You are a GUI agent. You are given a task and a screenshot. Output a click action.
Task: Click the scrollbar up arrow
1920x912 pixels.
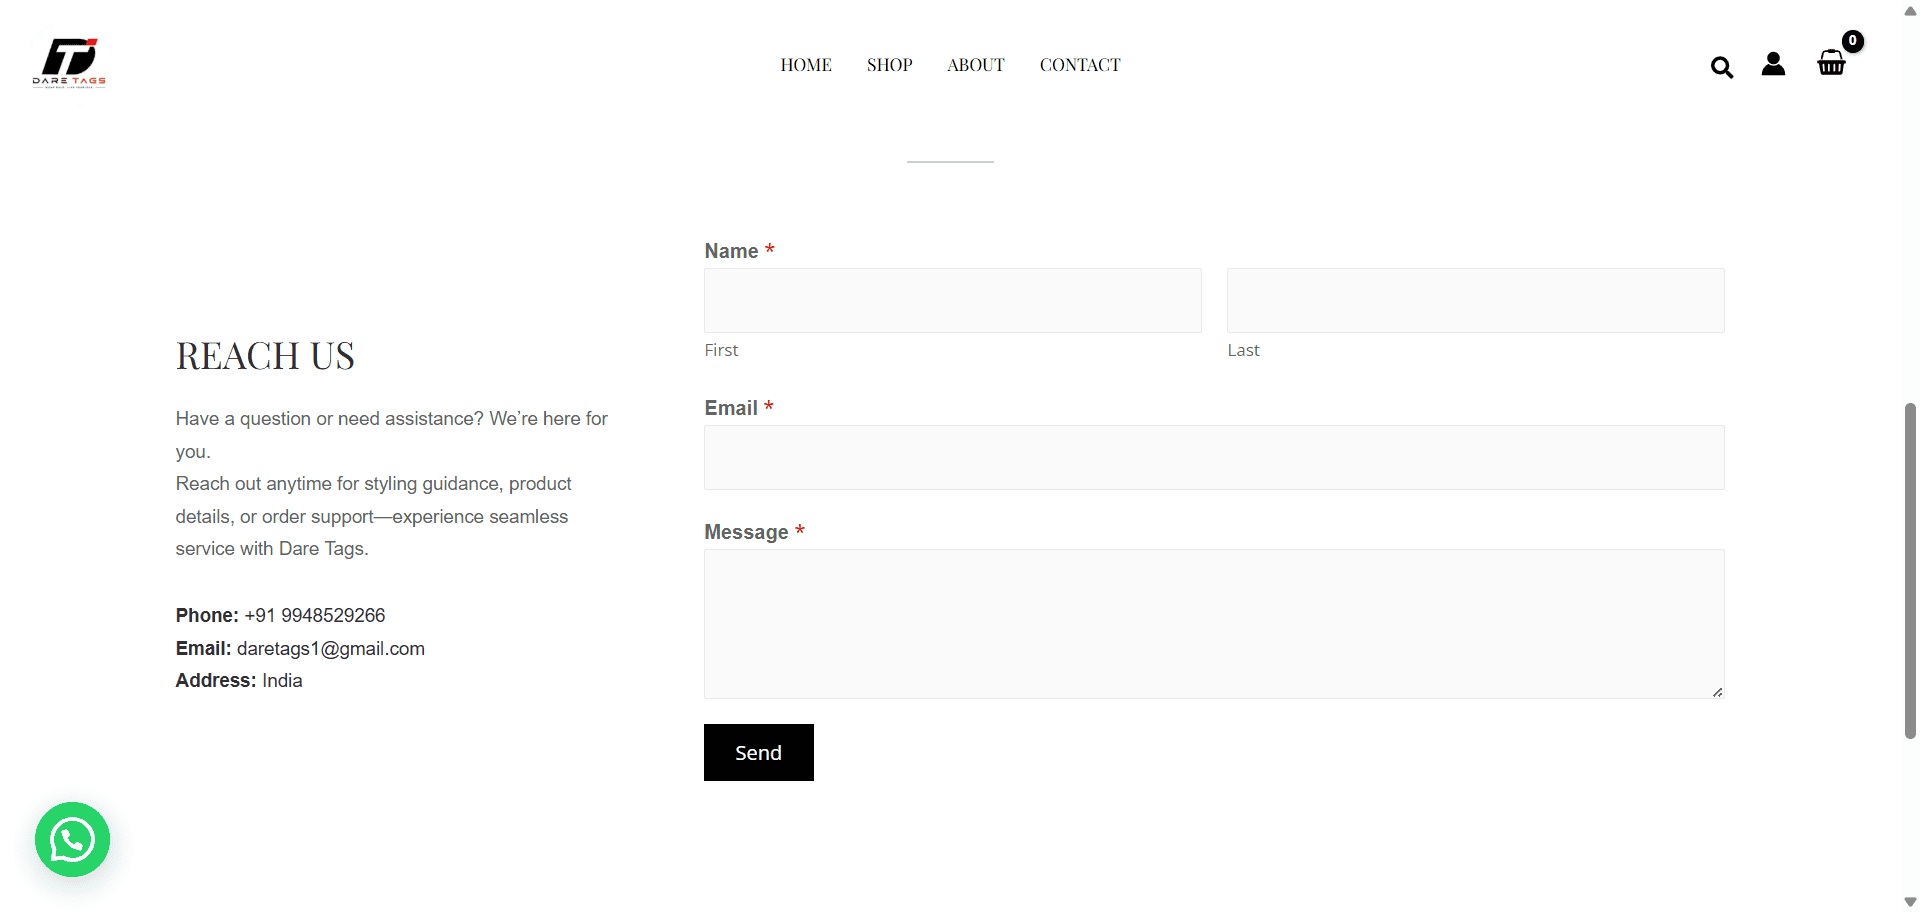[x=1910, y=11]
